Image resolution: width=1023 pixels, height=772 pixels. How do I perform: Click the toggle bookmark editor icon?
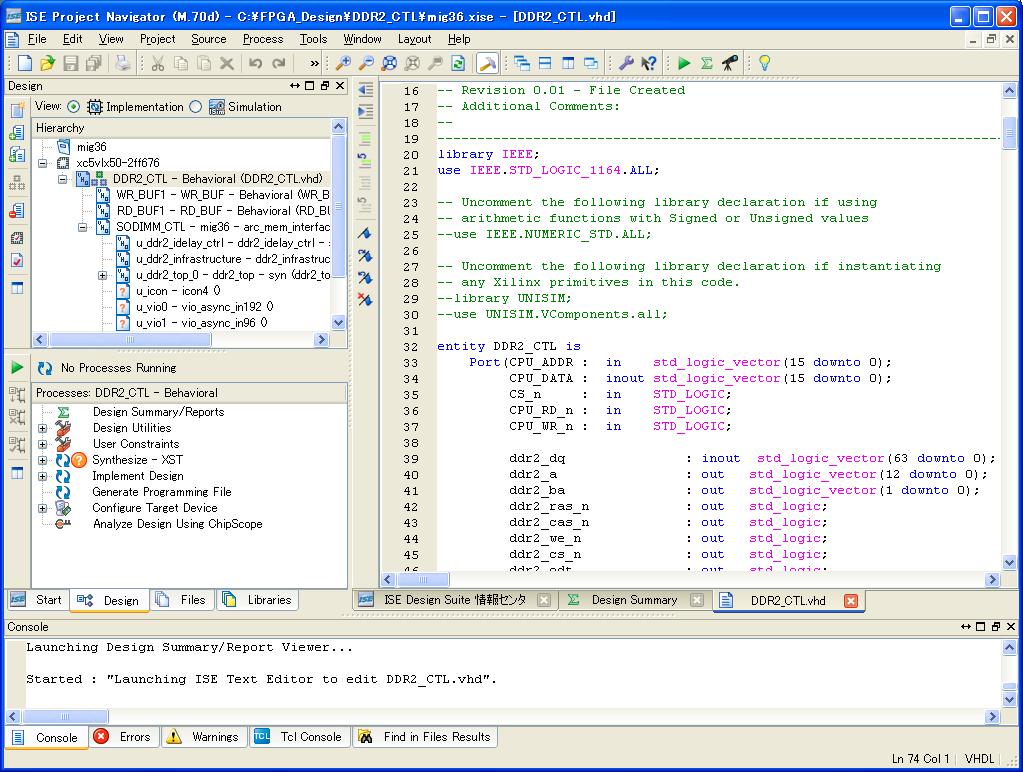coord(365,233)
